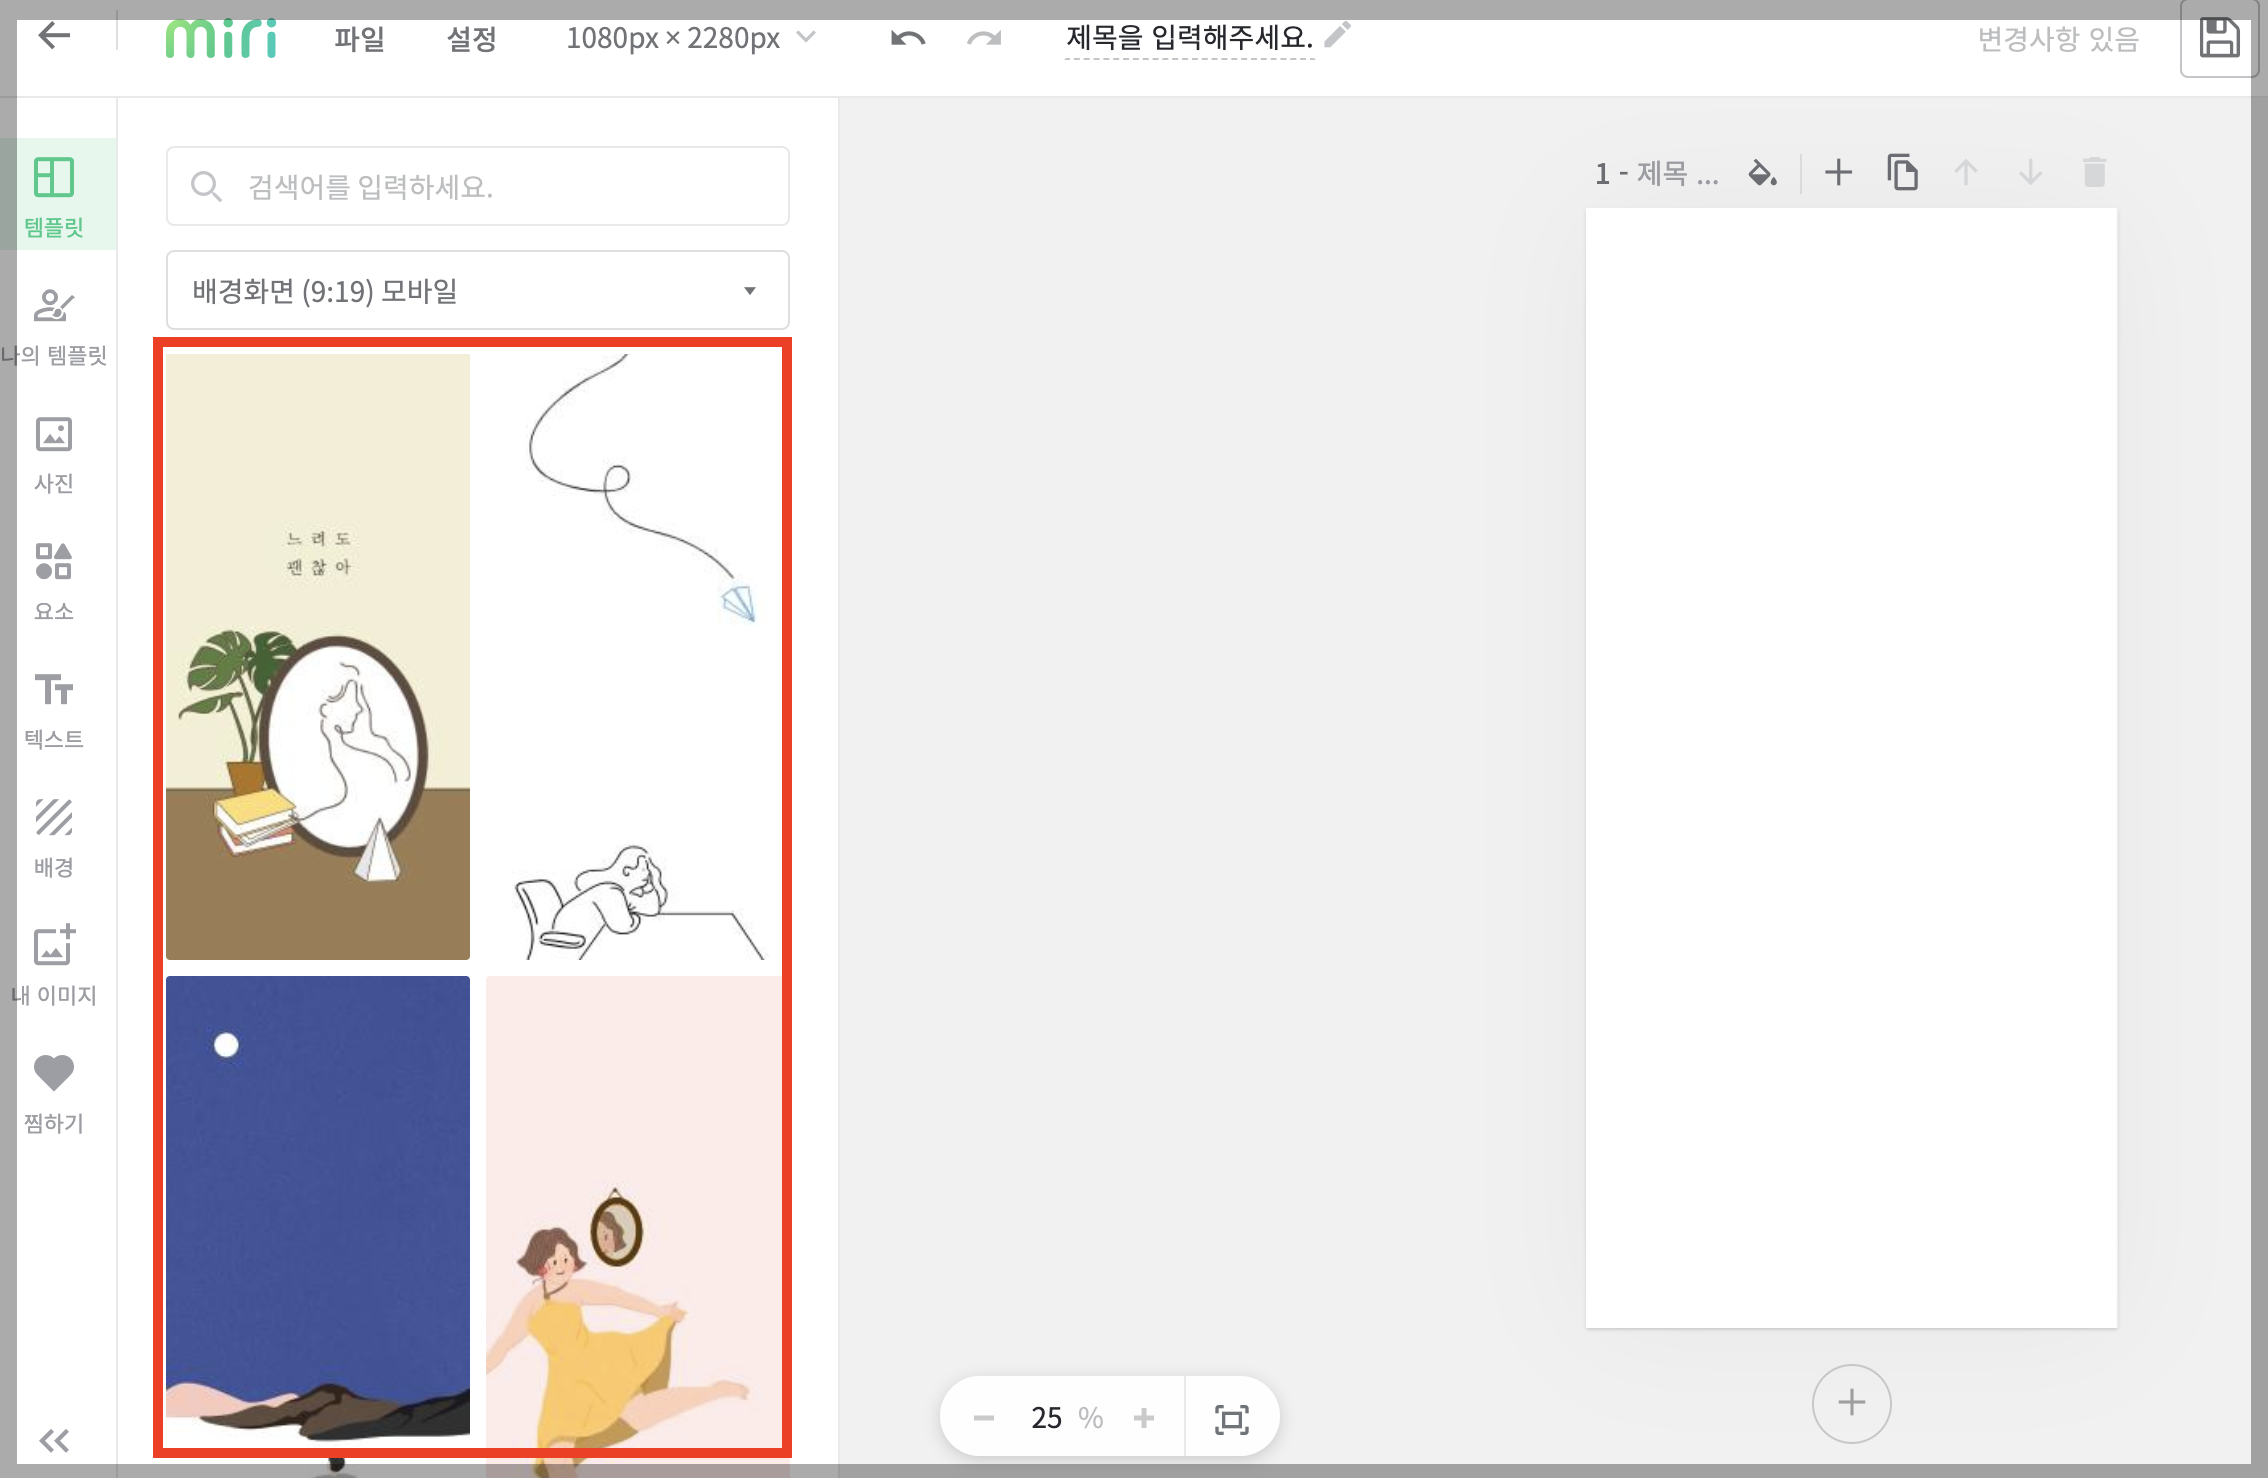Screen dimensions: 2268x1478
Task: Open the 설정 menu
Action: (x=471, y=38)
